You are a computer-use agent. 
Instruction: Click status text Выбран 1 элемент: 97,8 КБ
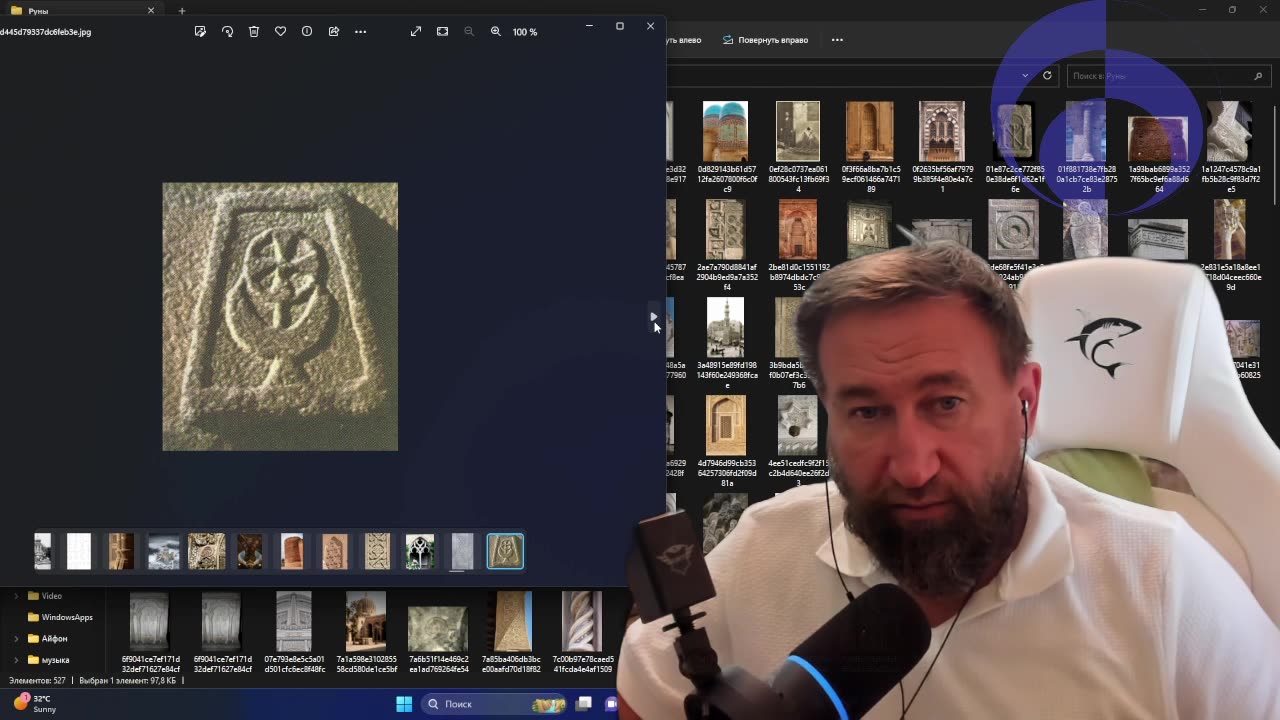click(x=127, y=680)
